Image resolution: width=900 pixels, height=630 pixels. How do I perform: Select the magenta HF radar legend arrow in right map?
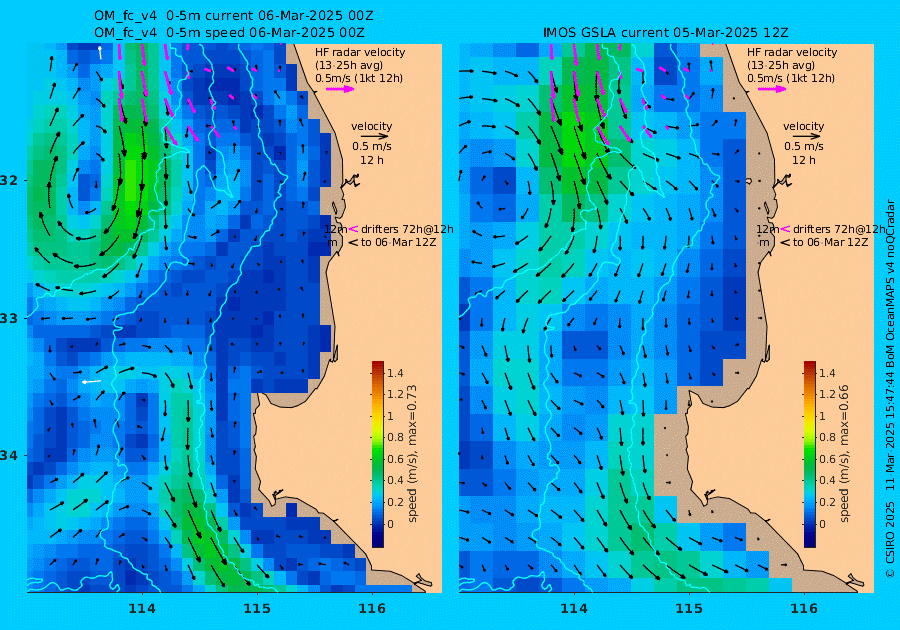point(772,89)
